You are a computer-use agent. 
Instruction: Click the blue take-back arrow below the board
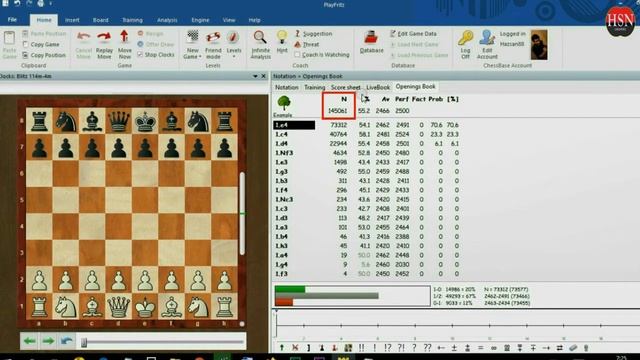coord(67,341)
